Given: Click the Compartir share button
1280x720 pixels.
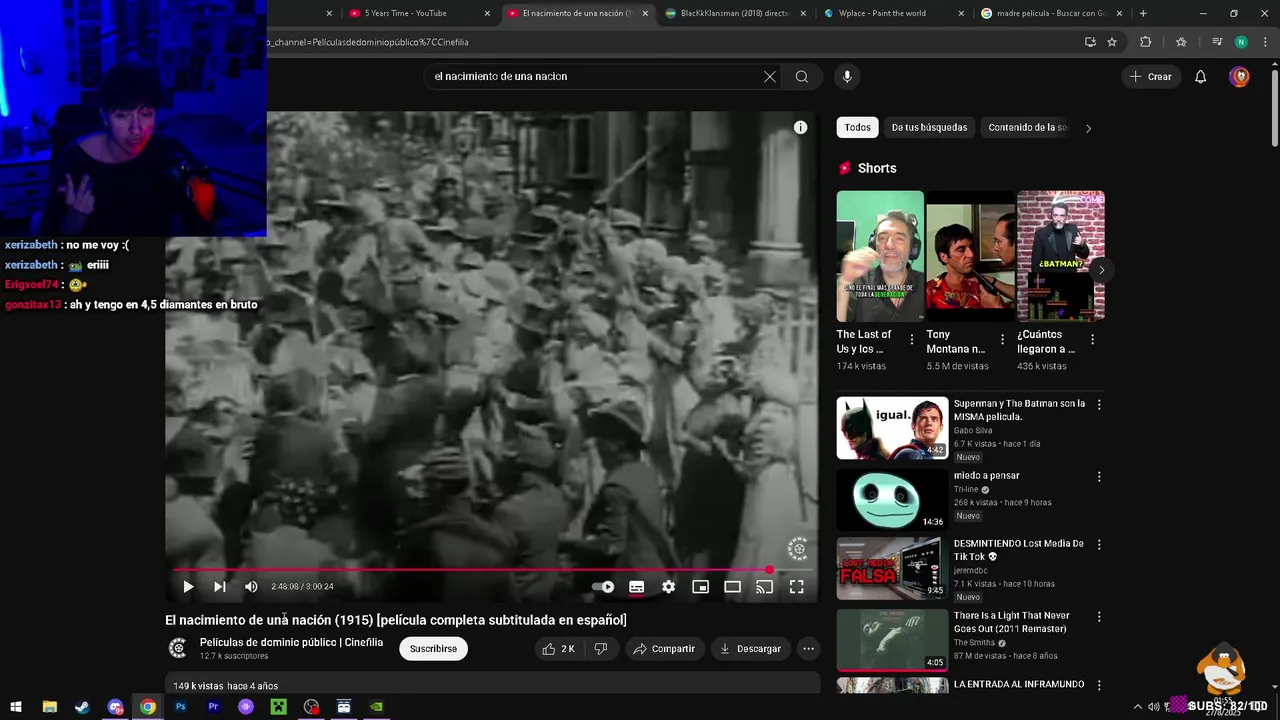Looking at the screenshot, I should tap(664, 649).
